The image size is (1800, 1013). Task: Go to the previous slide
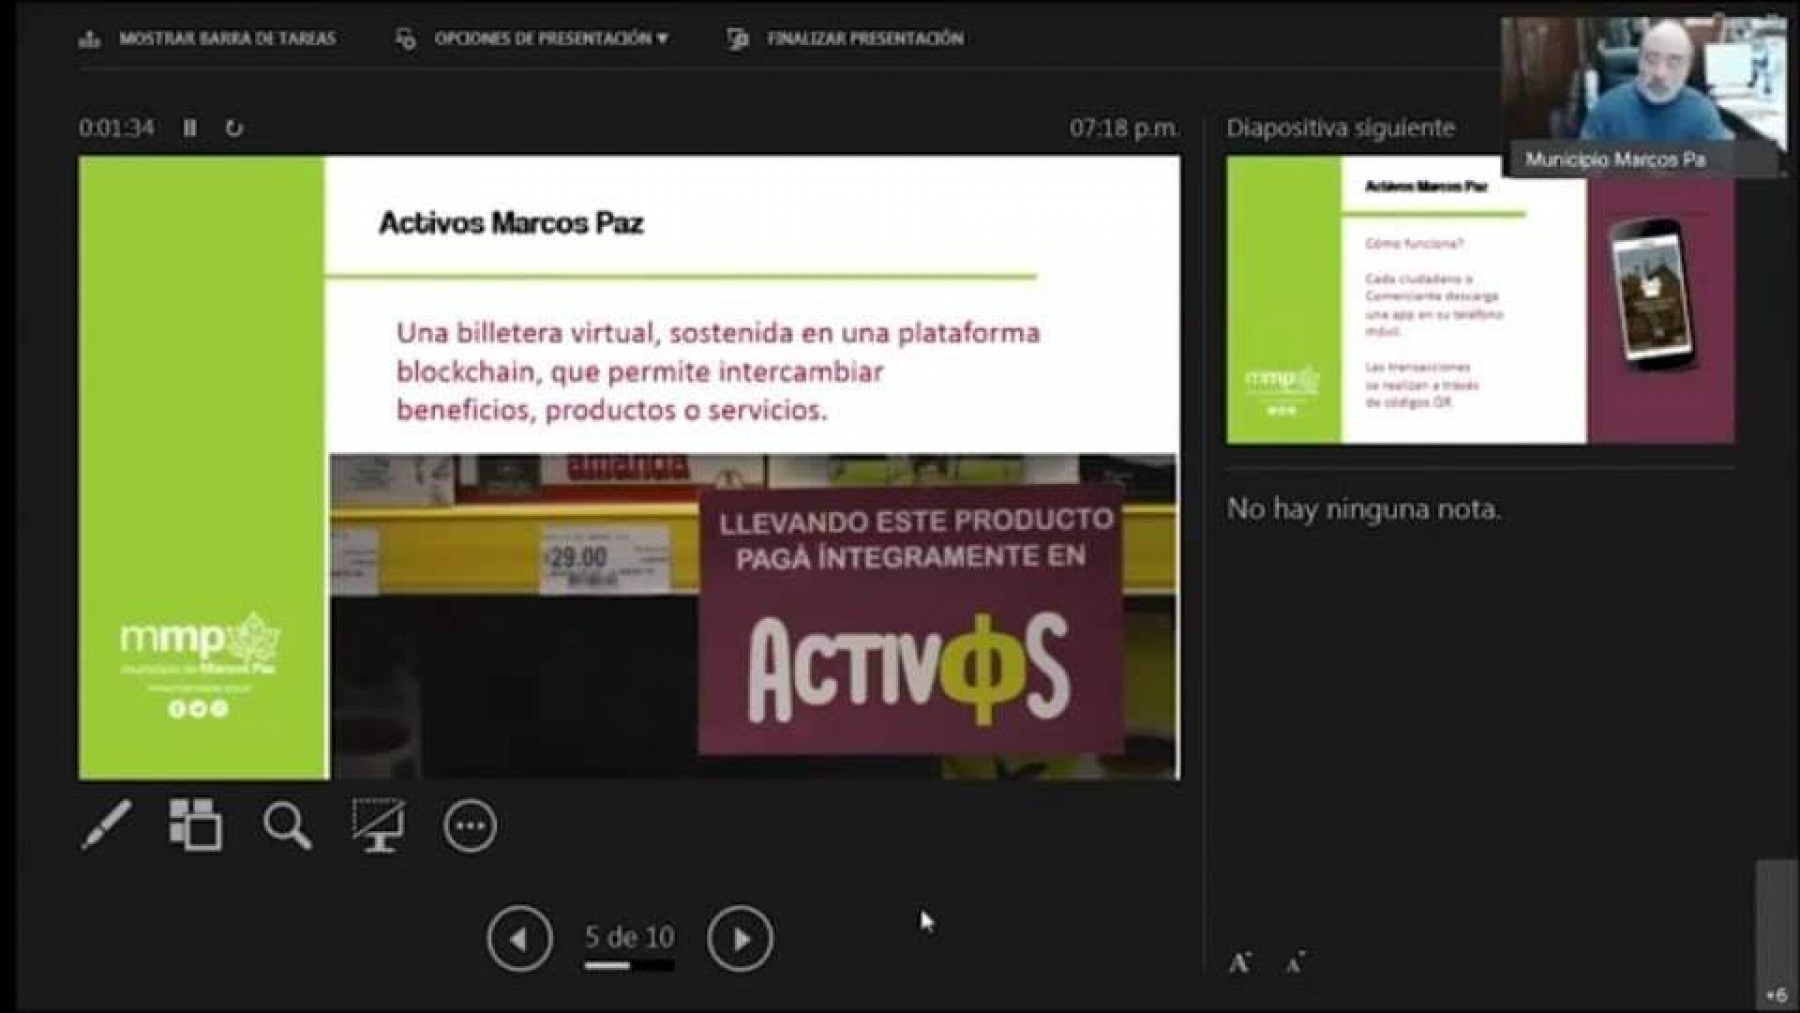click(520, 938)
